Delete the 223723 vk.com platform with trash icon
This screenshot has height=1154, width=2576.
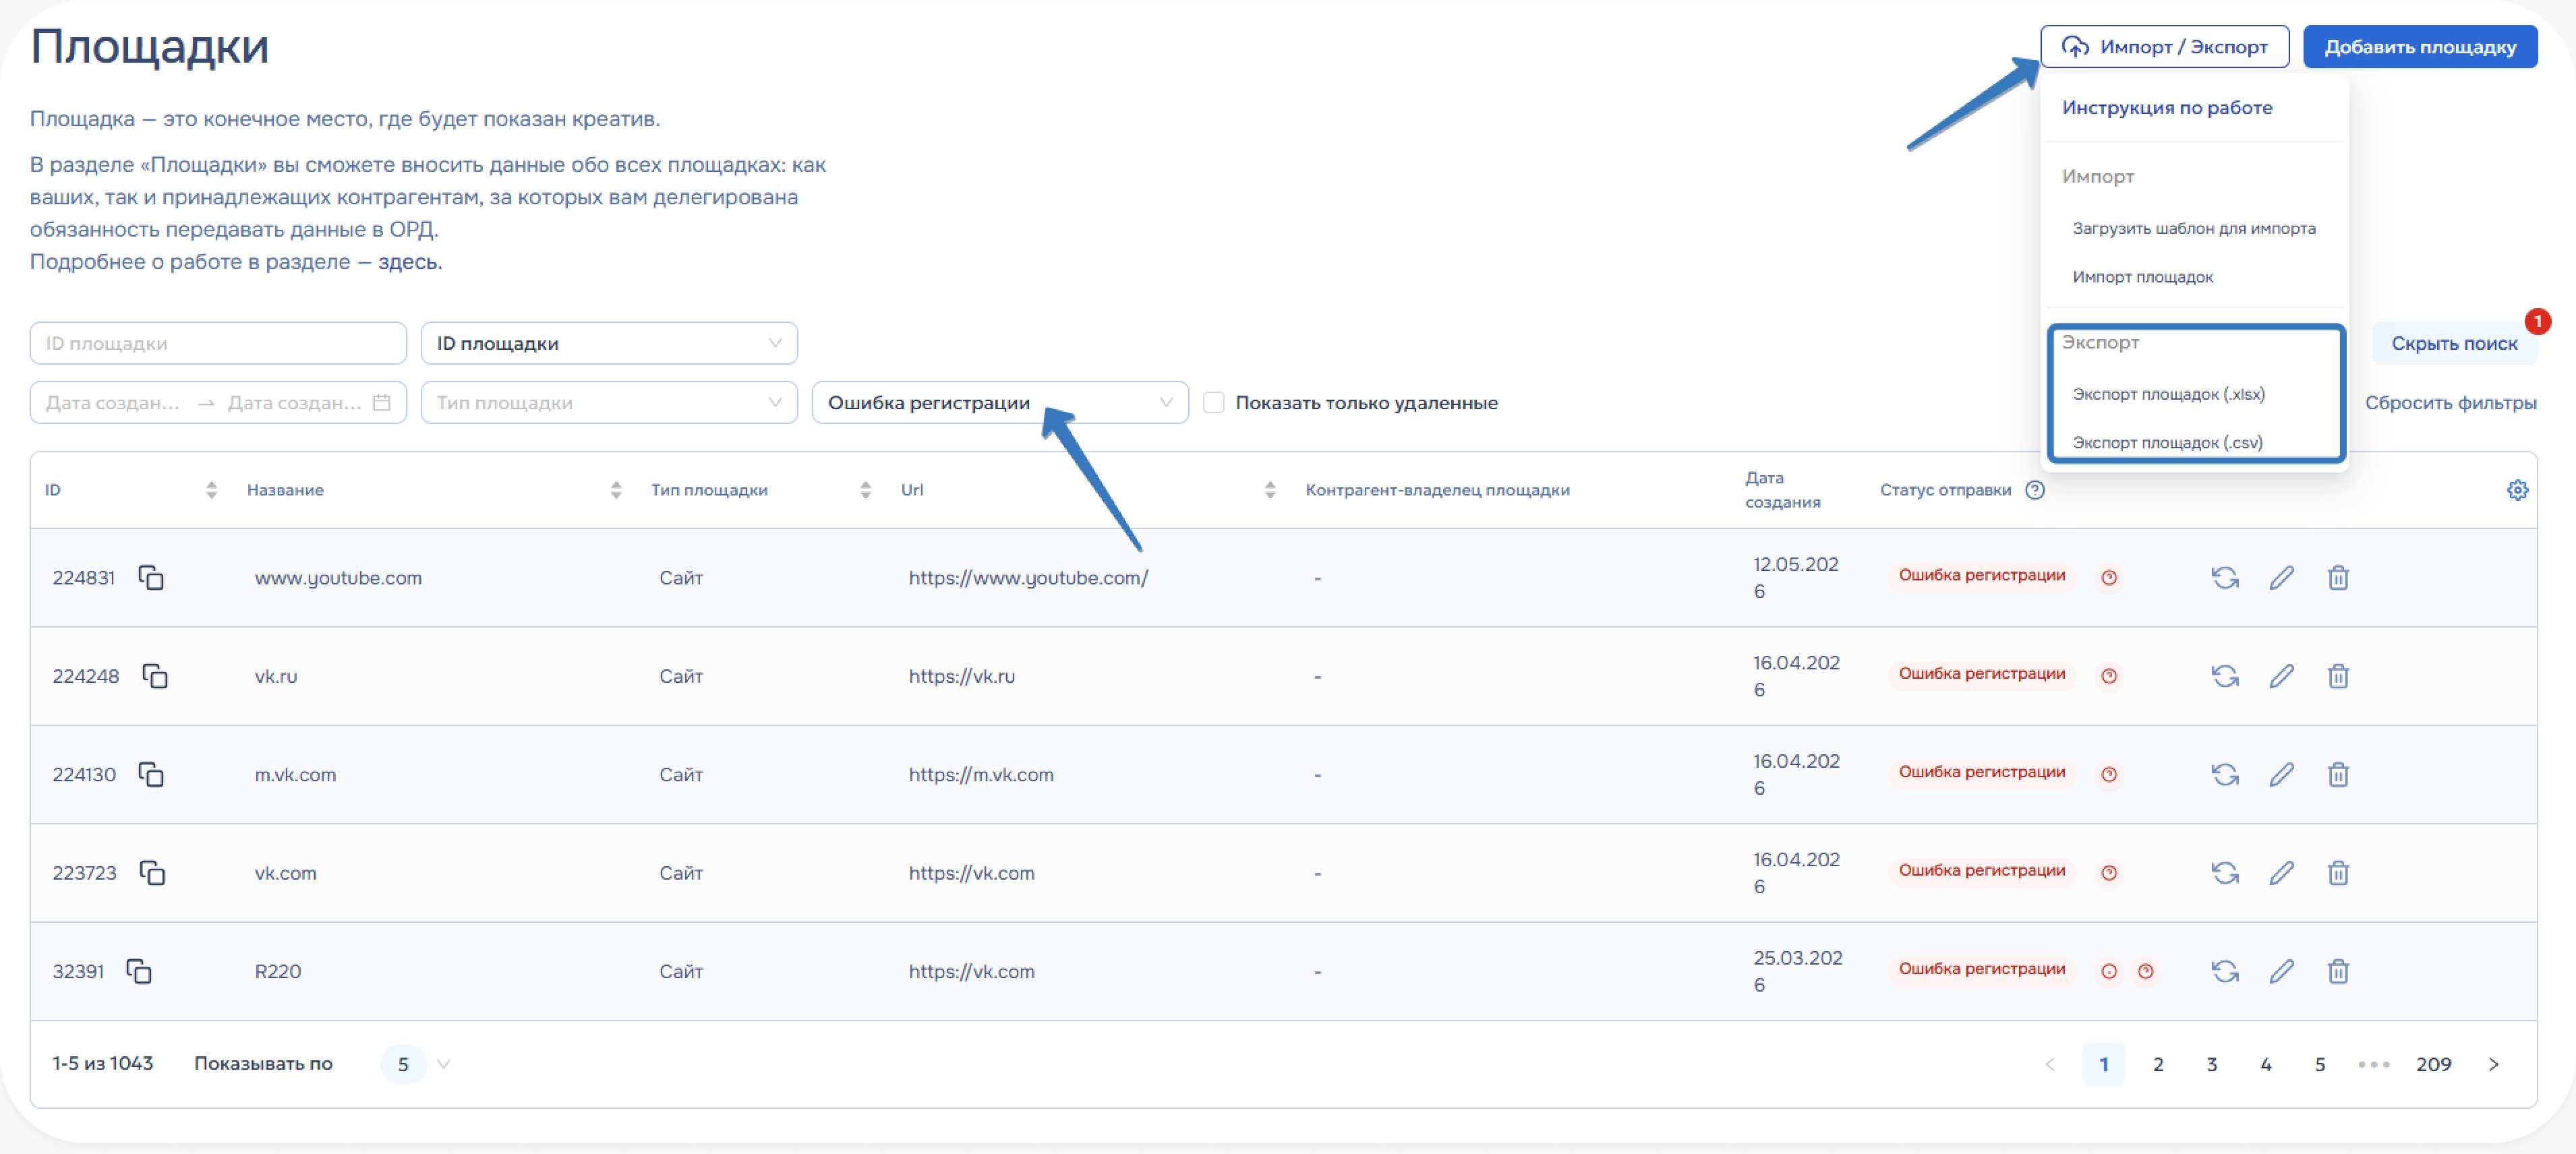click(x=2338, y=873)
